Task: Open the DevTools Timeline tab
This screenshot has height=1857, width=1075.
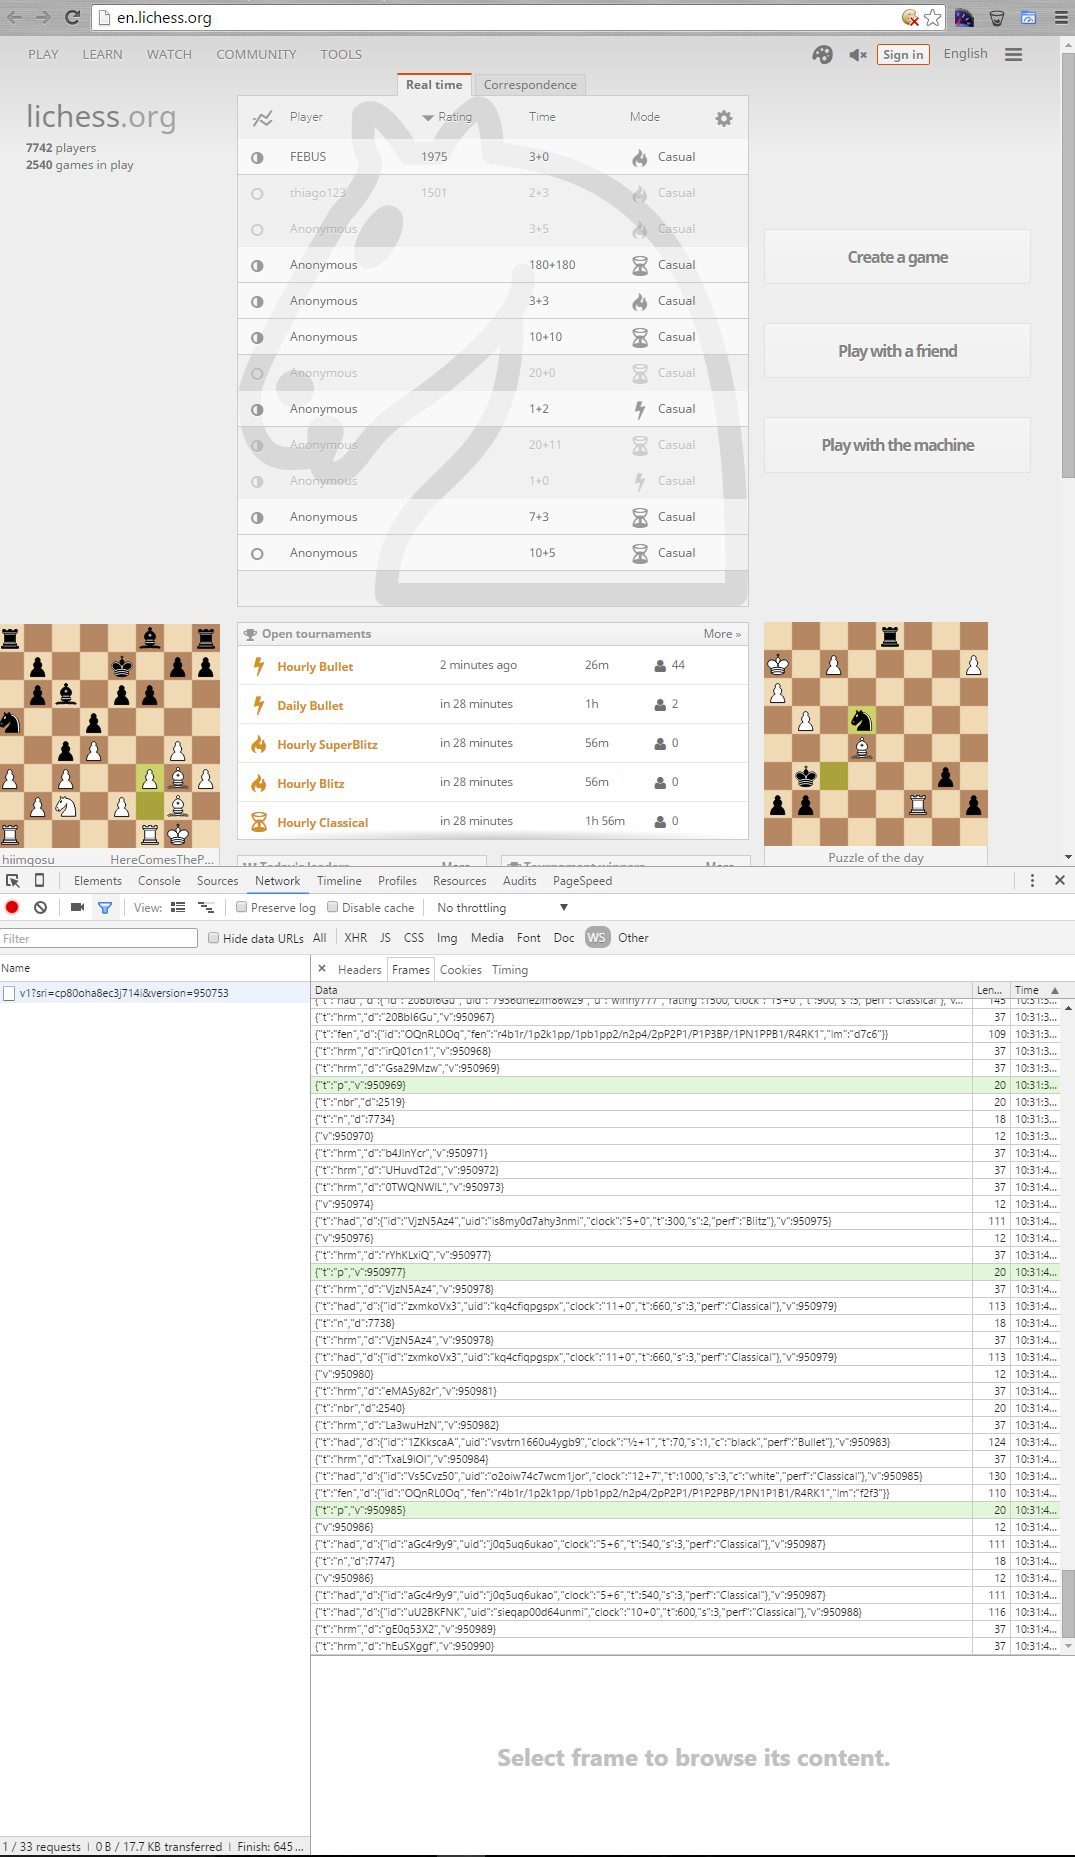Action: pos(339,880)
